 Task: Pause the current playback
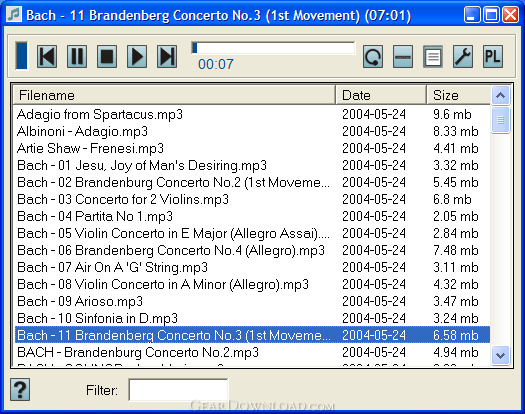(77, 57)
